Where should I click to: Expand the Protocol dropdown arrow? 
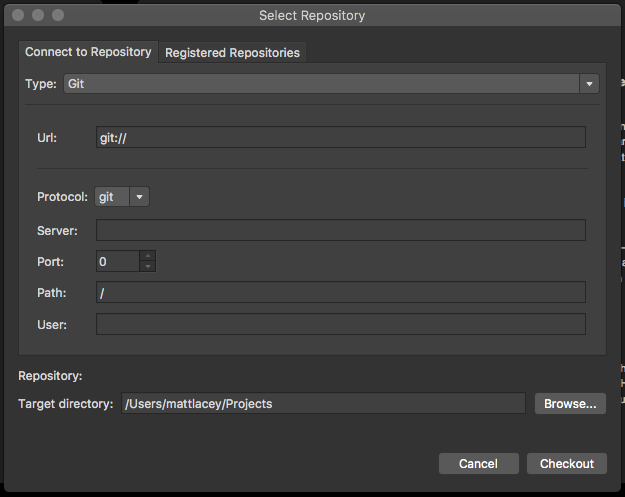click(139, 197)
